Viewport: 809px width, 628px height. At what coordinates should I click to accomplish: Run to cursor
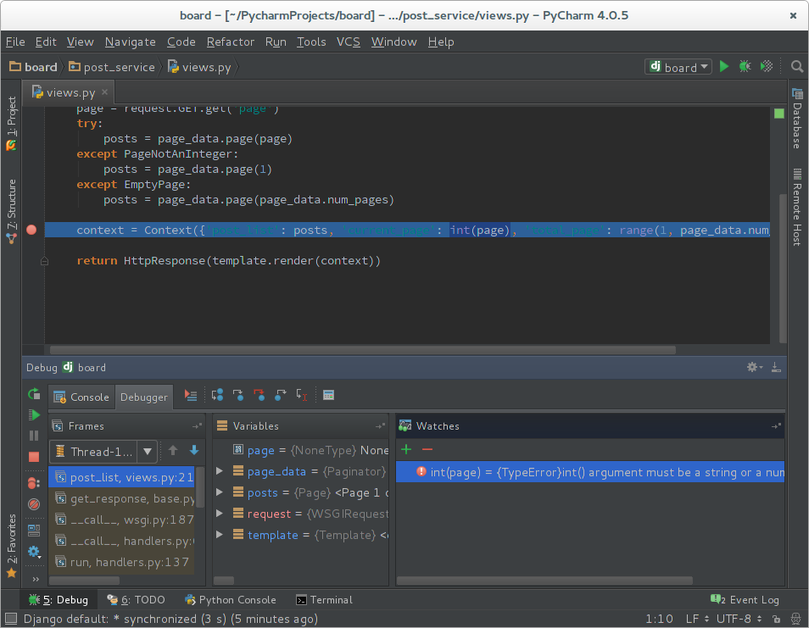tap(301, 395)
